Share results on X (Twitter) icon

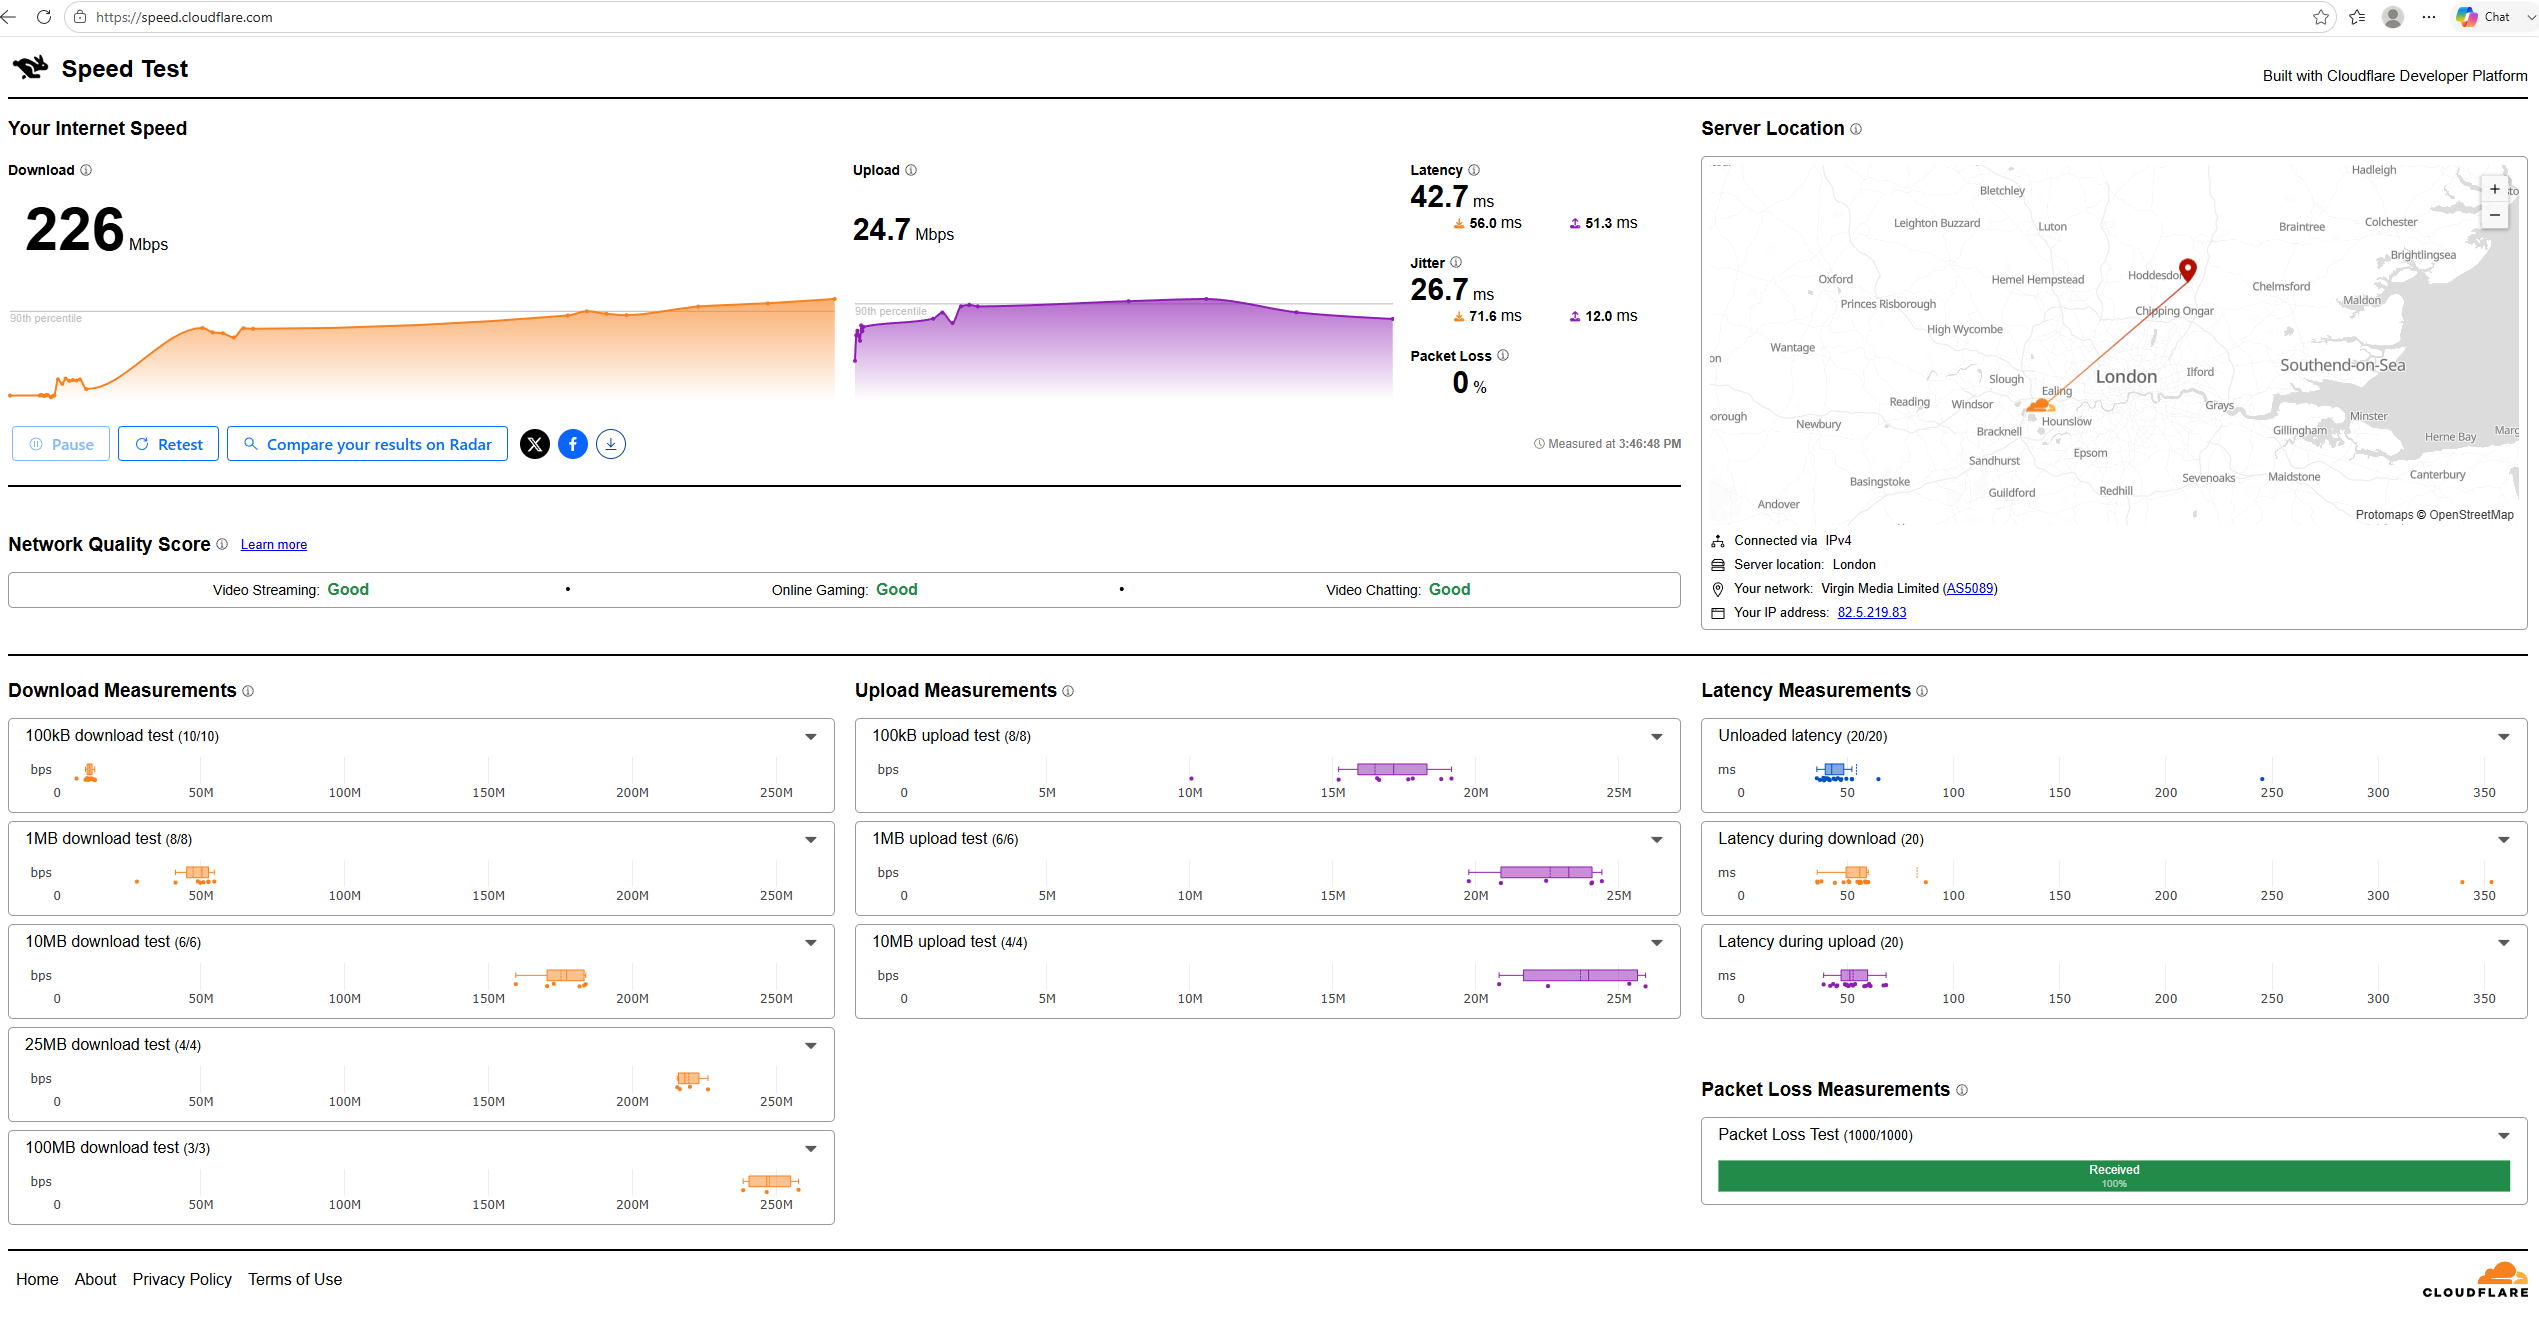point(535,444)
